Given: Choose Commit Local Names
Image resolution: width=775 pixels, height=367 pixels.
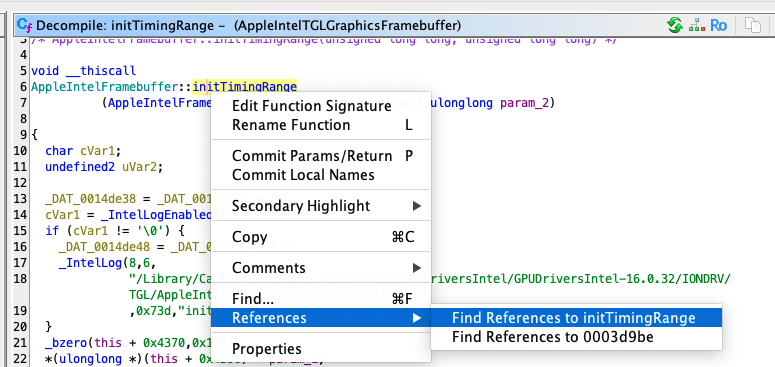Looking at the screenshot, I should coord(321,175).
